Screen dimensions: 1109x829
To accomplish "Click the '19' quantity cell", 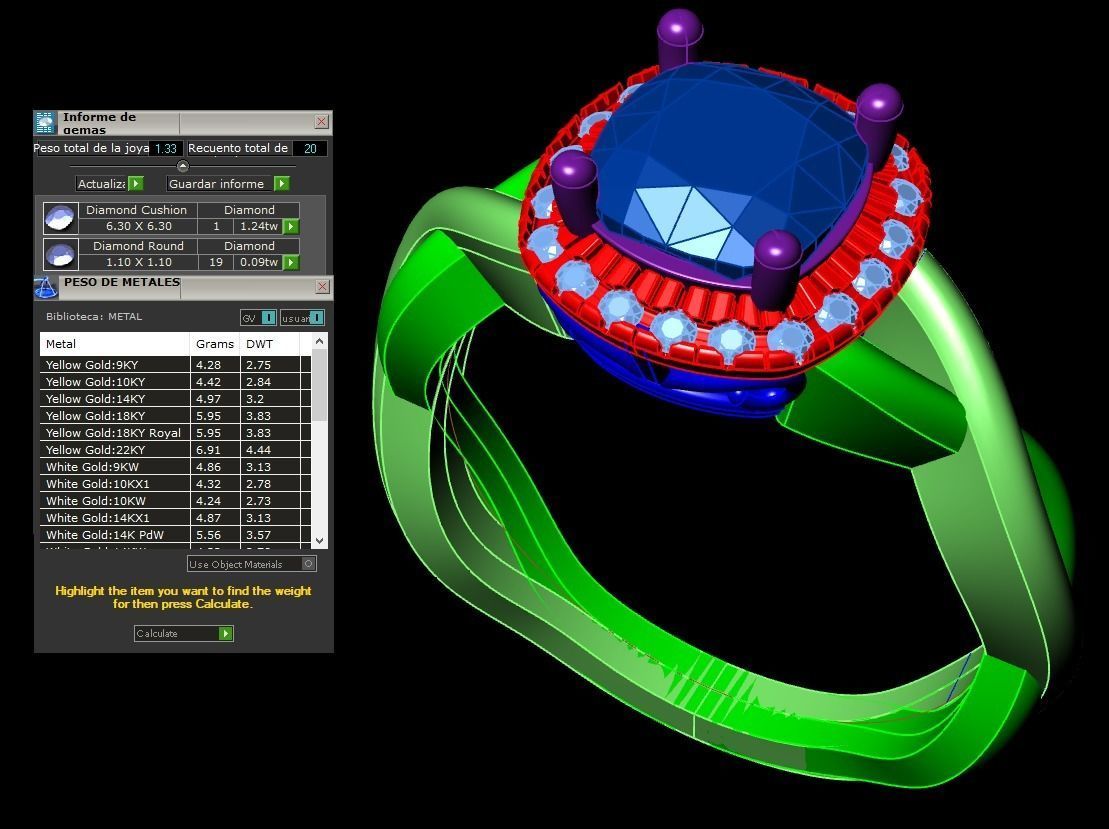I will [216, 262].
